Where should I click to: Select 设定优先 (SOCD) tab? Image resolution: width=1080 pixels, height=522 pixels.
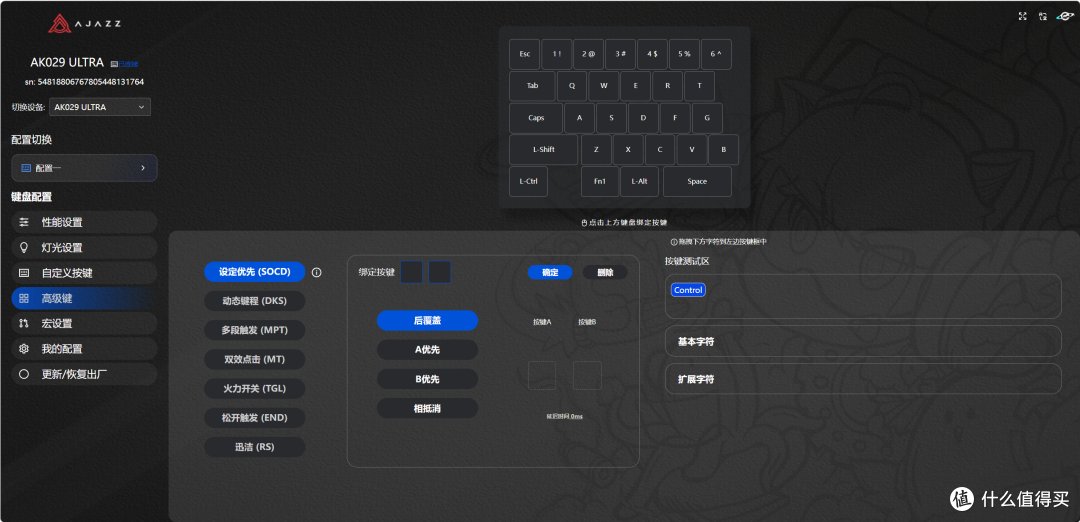tap(254, 272)
